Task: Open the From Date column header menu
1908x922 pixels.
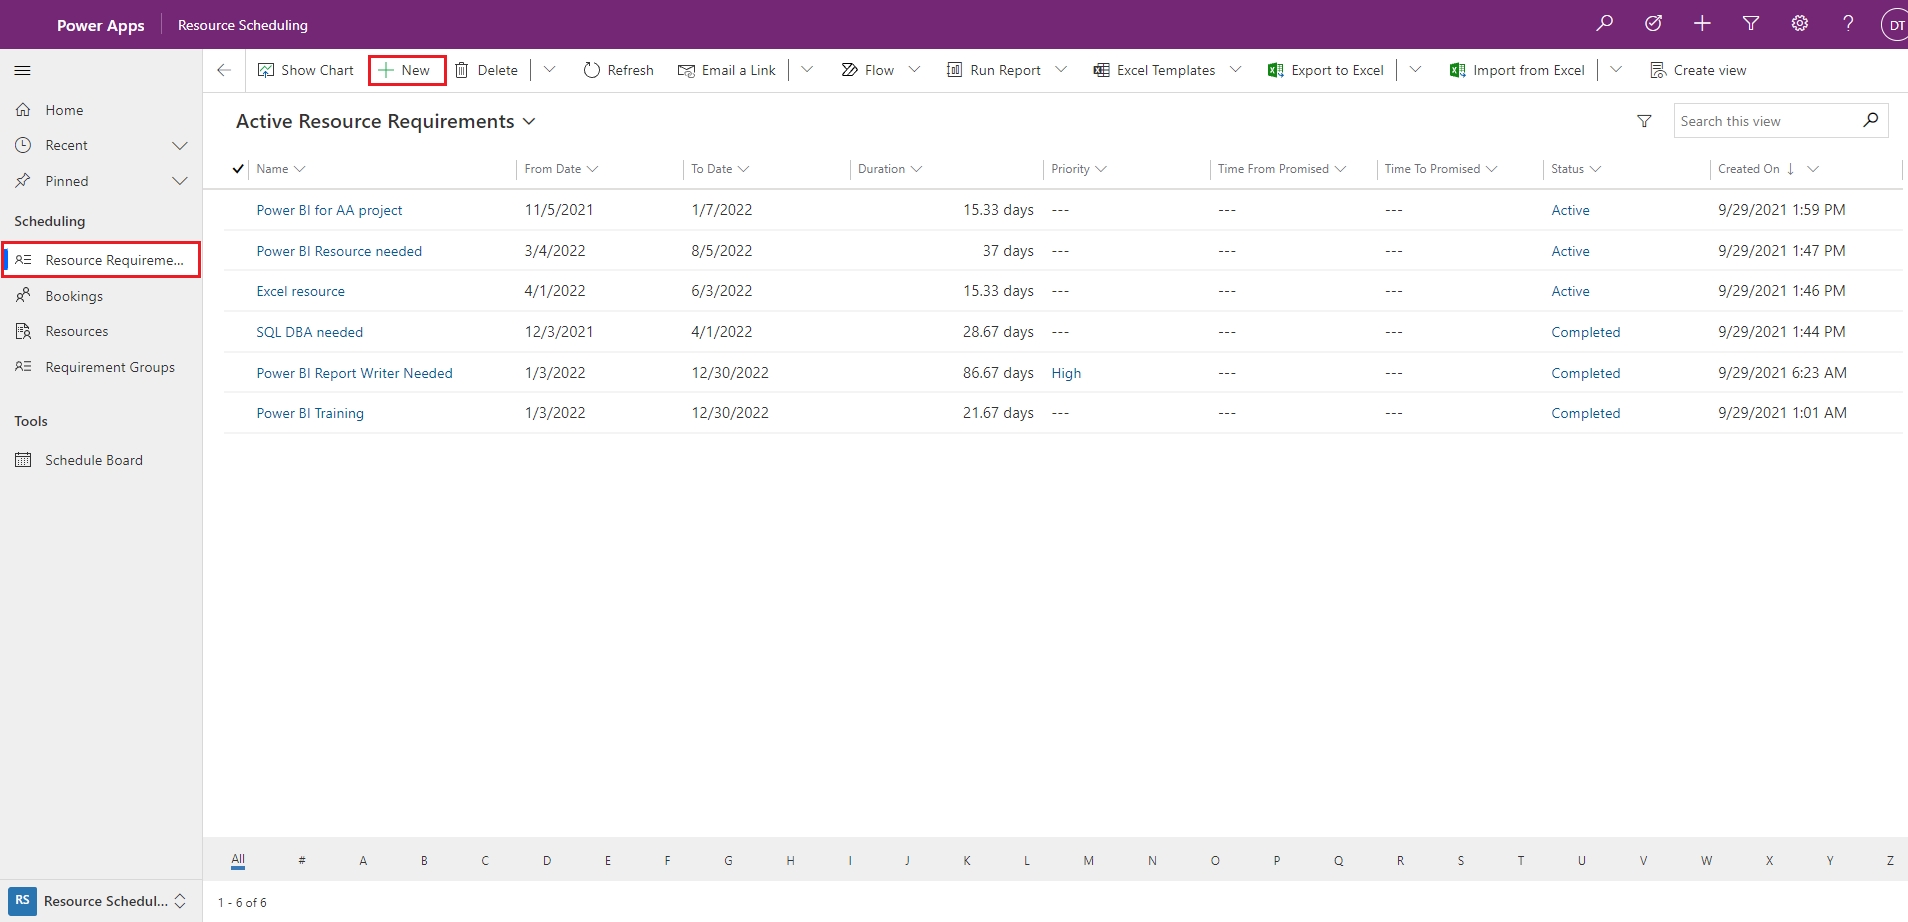Action: (x=561, y=169)
